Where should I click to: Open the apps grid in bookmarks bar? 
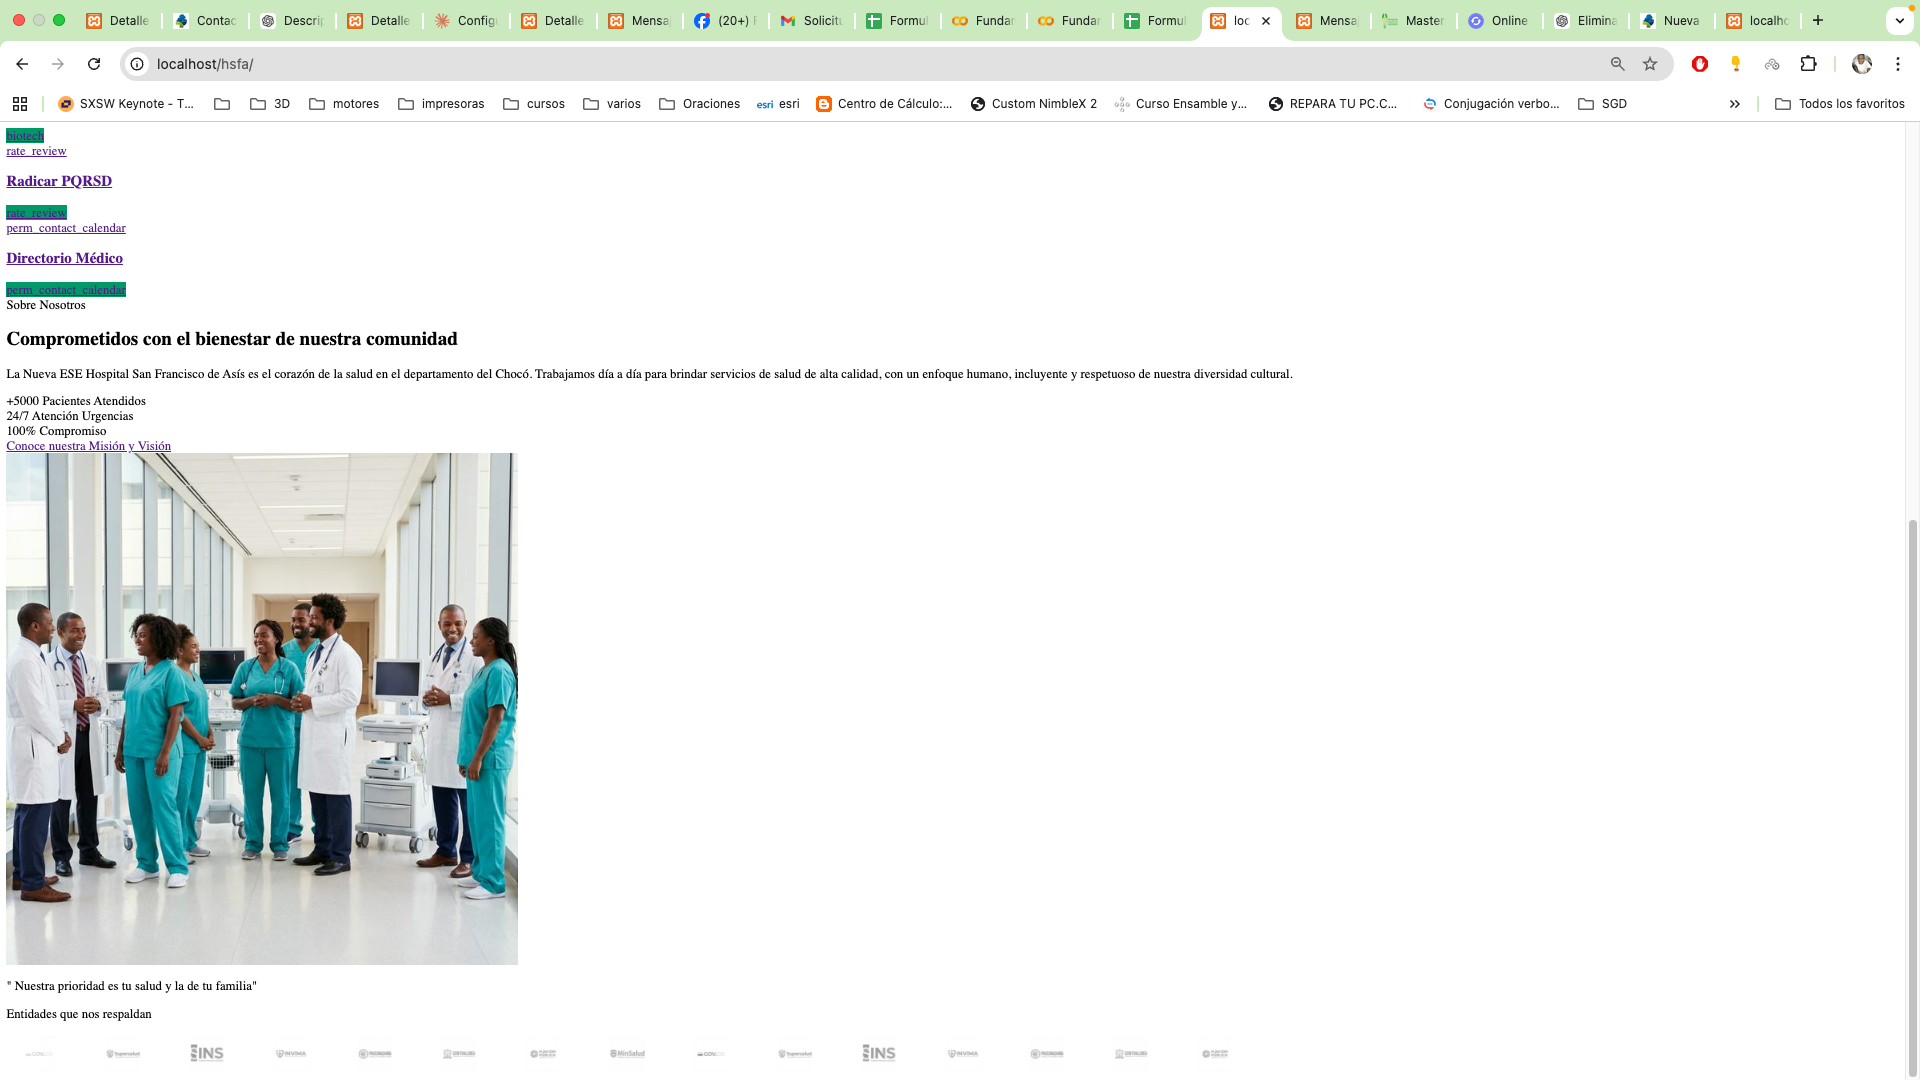point(20,104)
